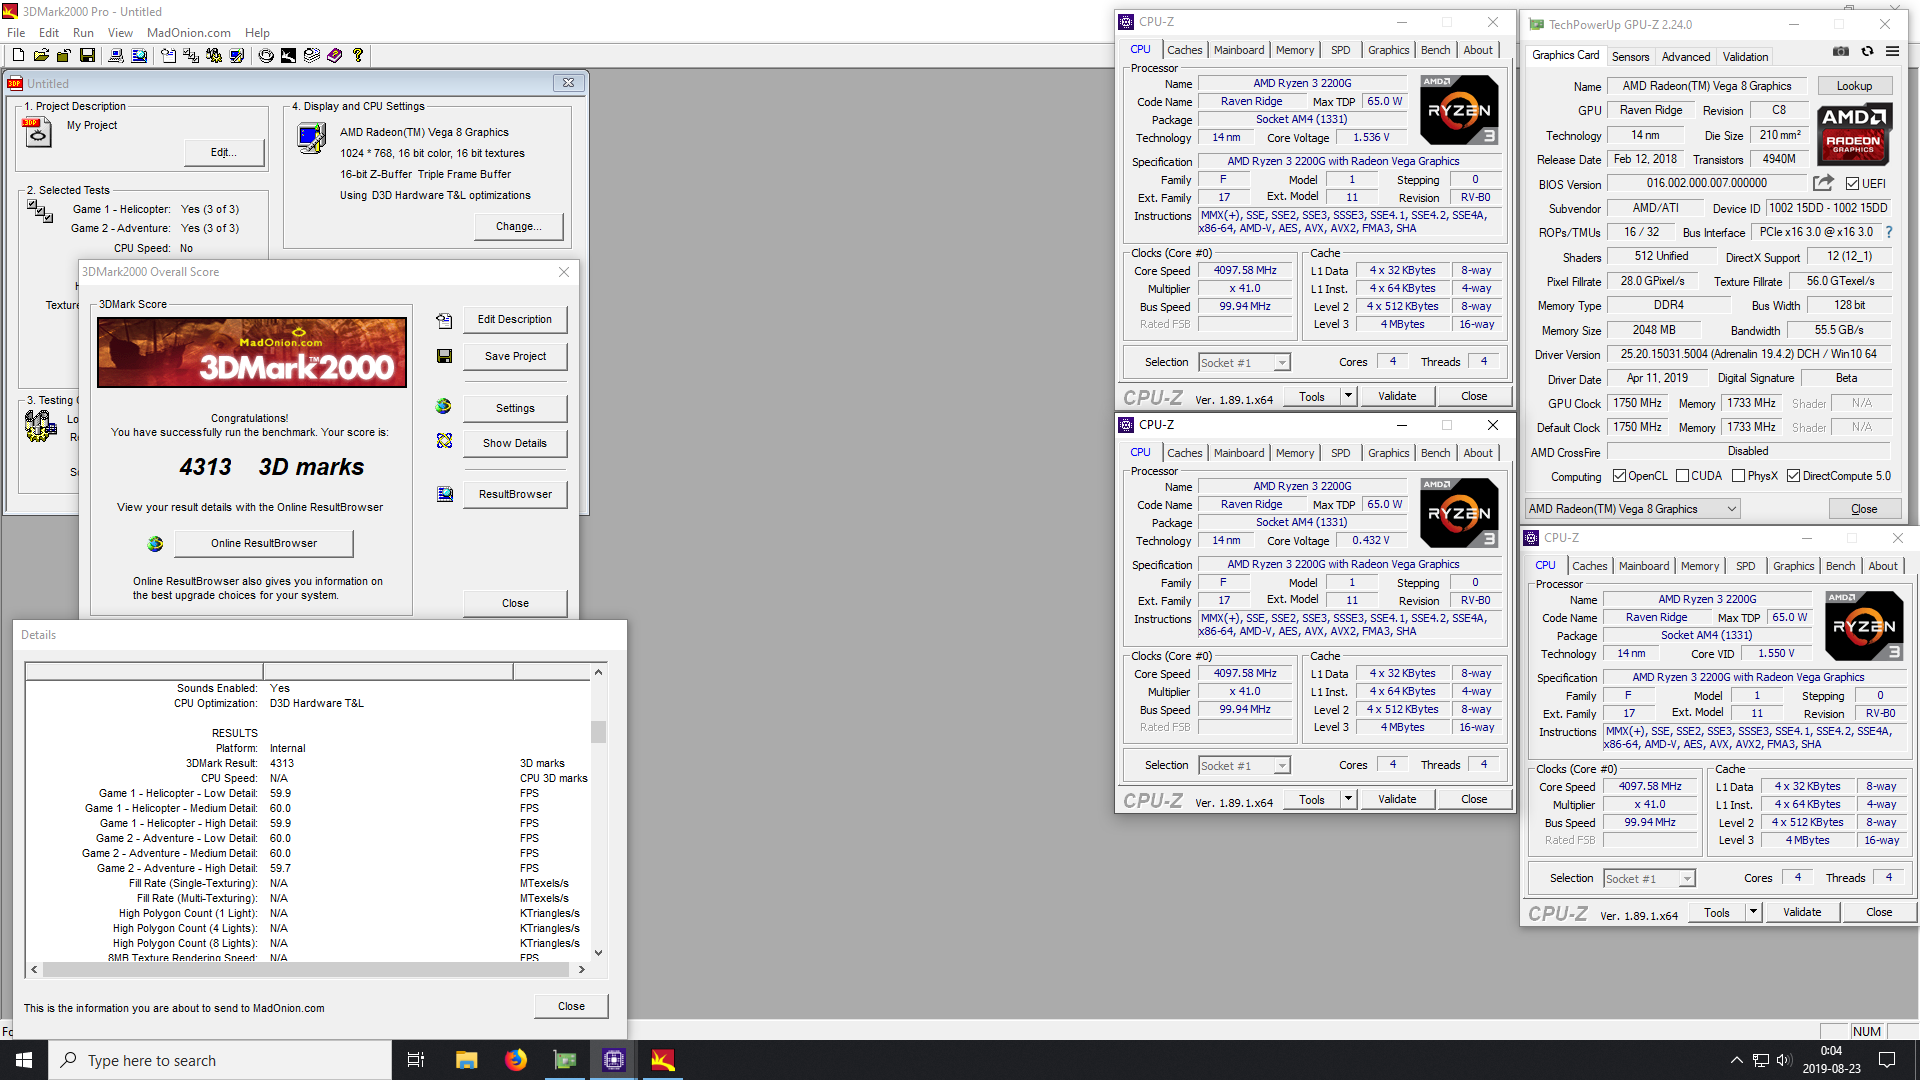Open Socket #1 dropdown in middle CPU-Z window

point(1244,766)
